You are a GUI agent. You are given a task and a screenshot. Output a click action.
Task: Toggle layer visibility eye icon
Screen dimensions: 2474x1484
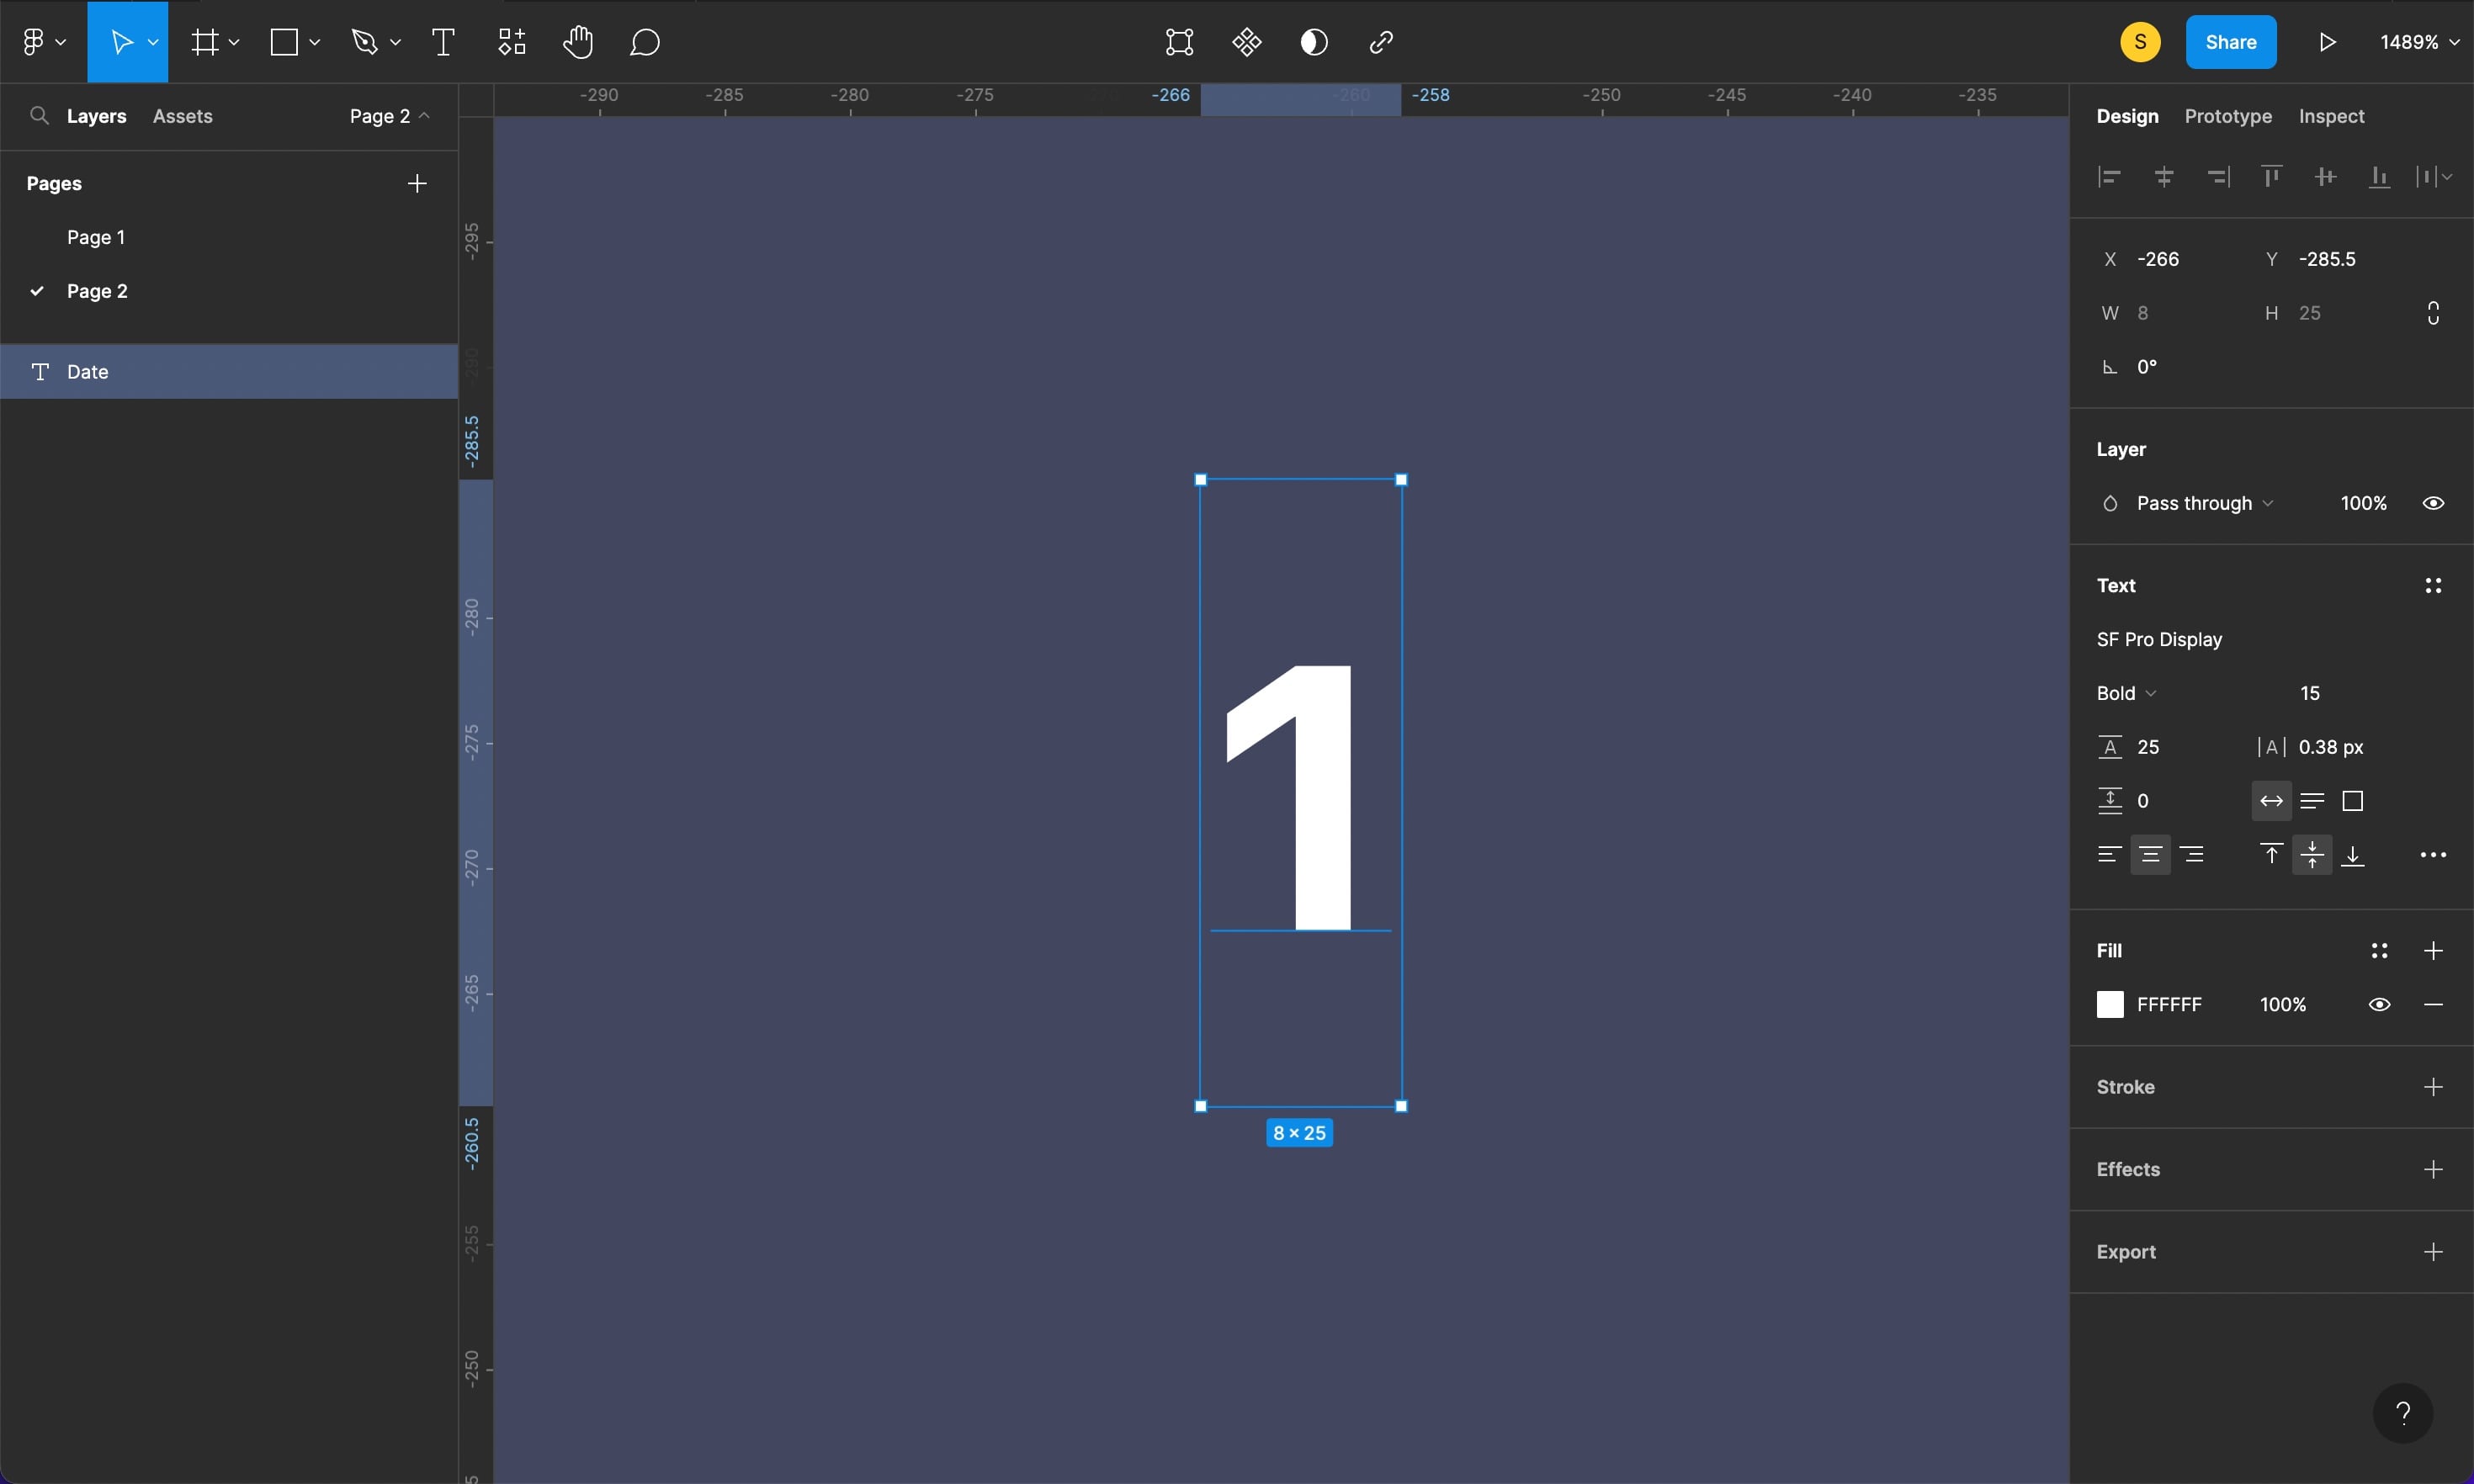point(2433,503)
